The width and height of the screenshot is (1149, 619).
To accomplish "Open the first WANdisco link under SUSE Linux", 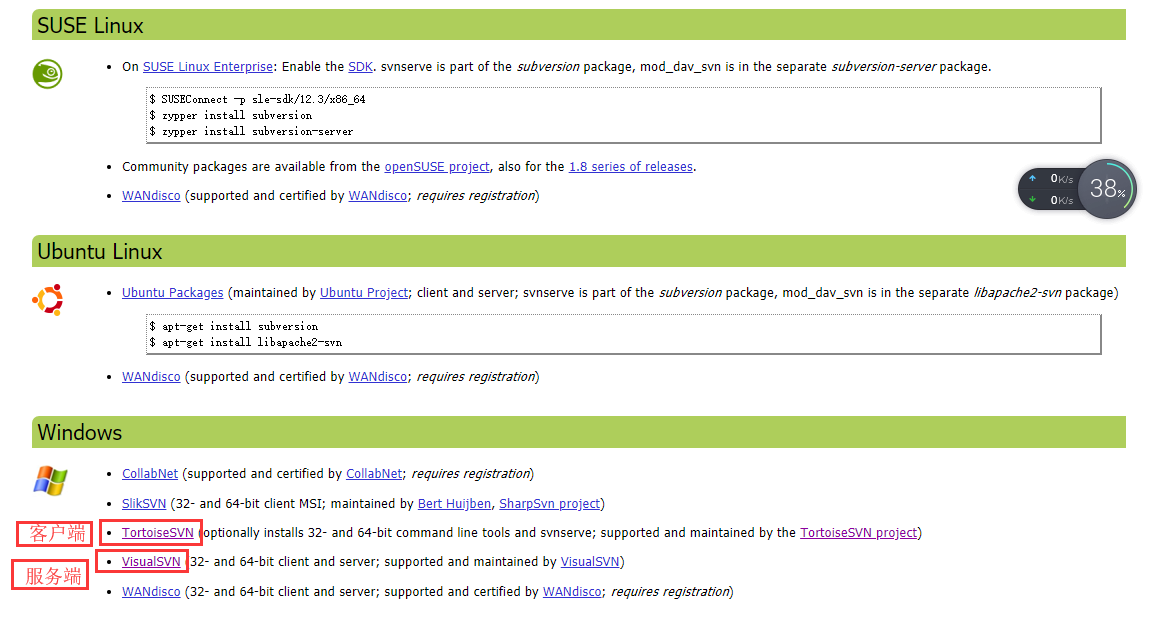I will coord(151,196).
